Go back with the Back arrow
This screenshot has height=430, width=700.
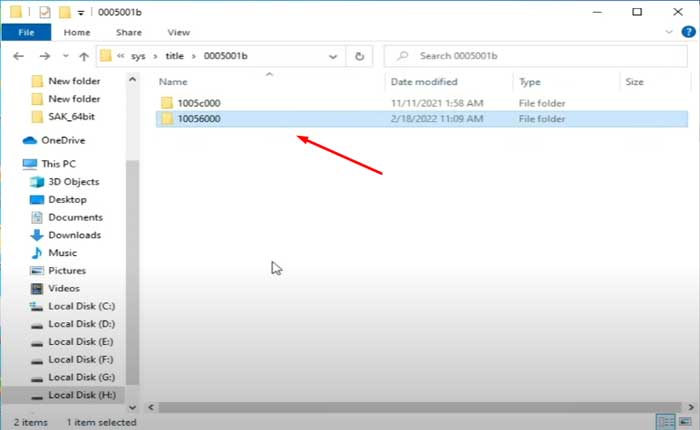(x=18, y=56)
